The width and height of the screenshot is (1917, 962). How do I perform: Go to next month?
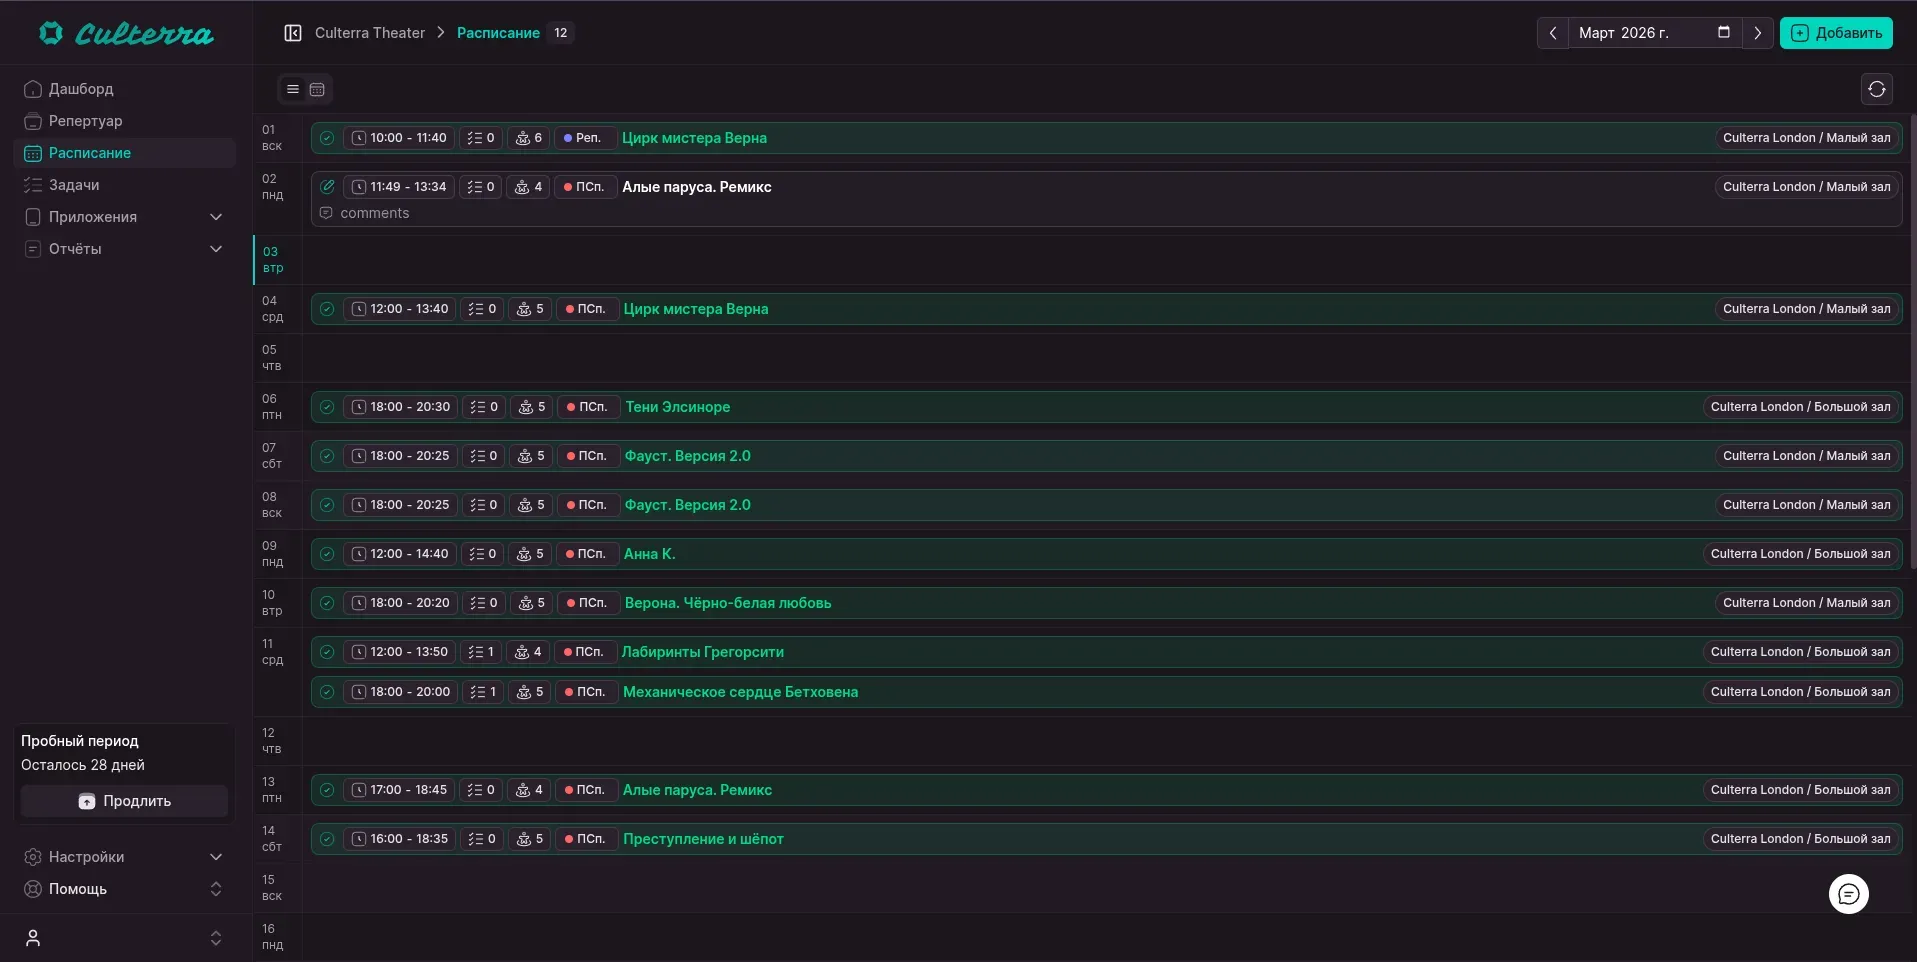point(1757,33)
